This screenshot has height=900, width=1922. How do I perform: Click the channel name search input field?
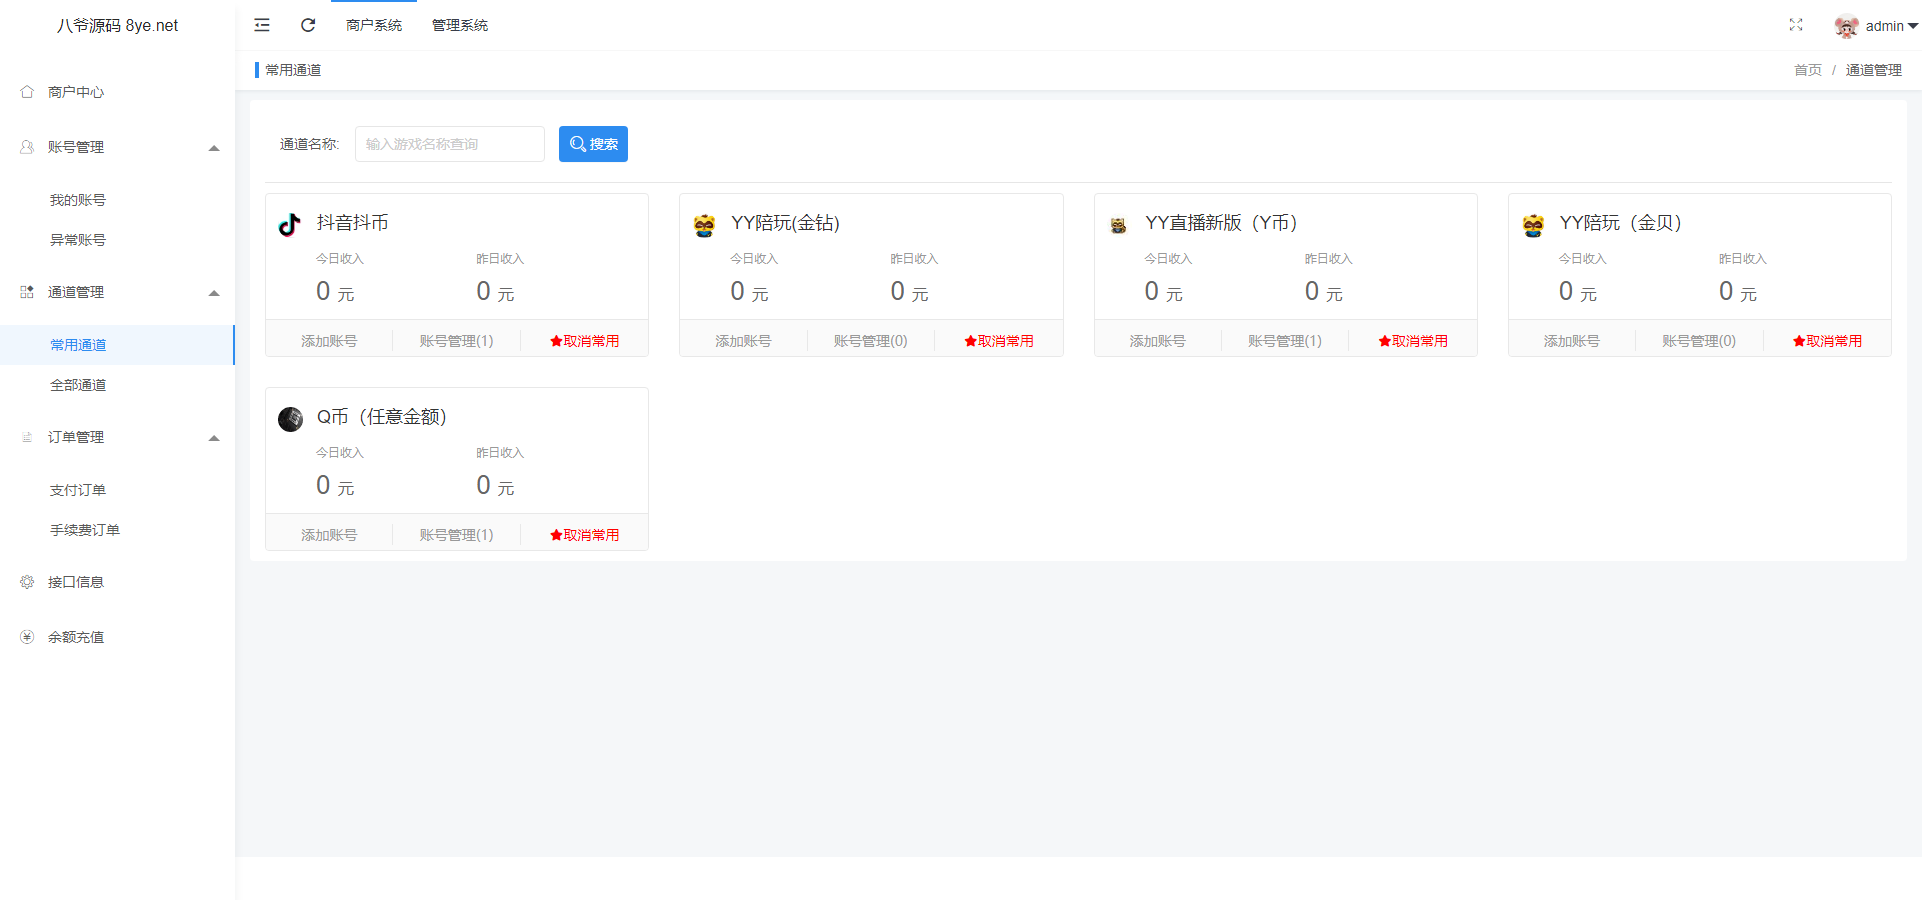click(x=449, y=144)
